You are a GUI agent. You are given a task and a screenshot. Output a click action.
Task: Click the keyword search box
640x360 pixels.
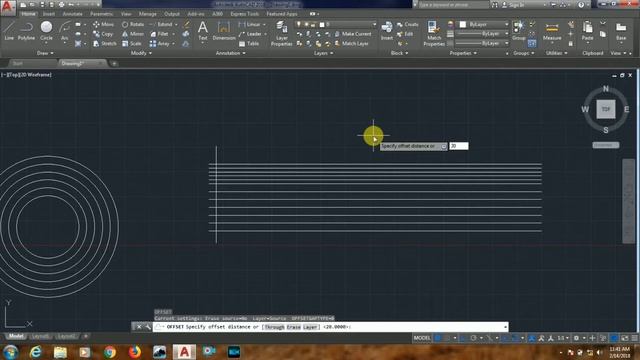[x=453, y=5]
